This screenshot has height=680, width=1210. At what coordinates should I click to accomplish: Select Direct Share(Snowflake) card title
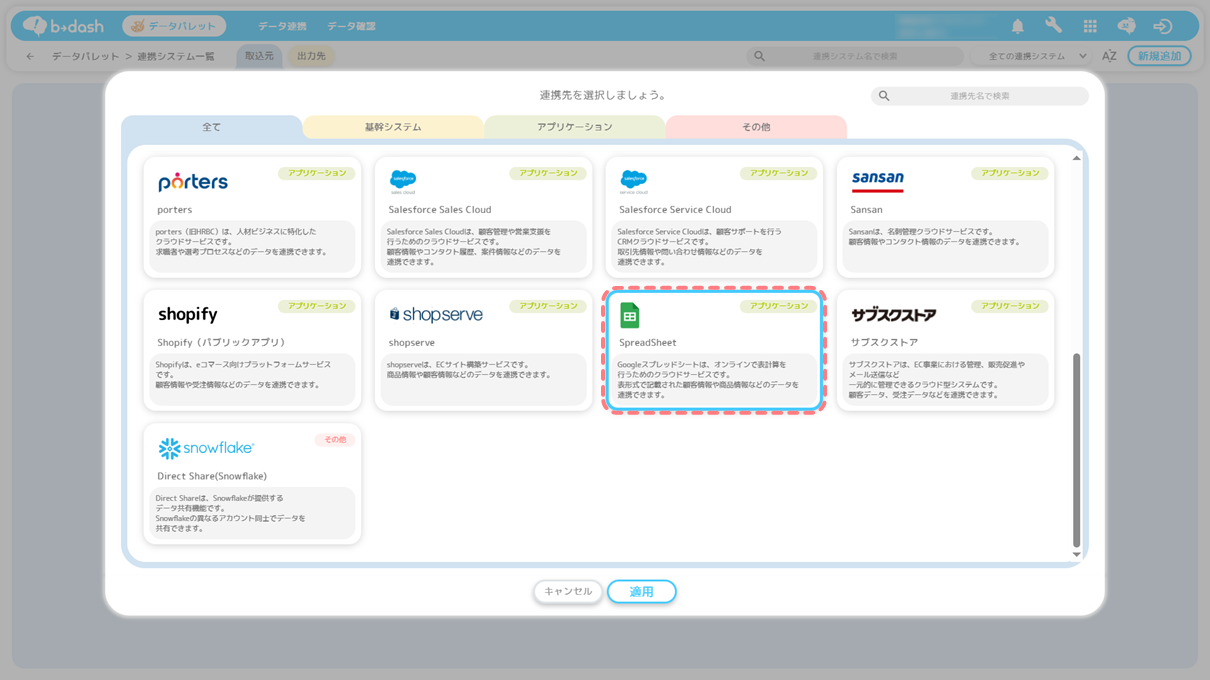(212, 476)
